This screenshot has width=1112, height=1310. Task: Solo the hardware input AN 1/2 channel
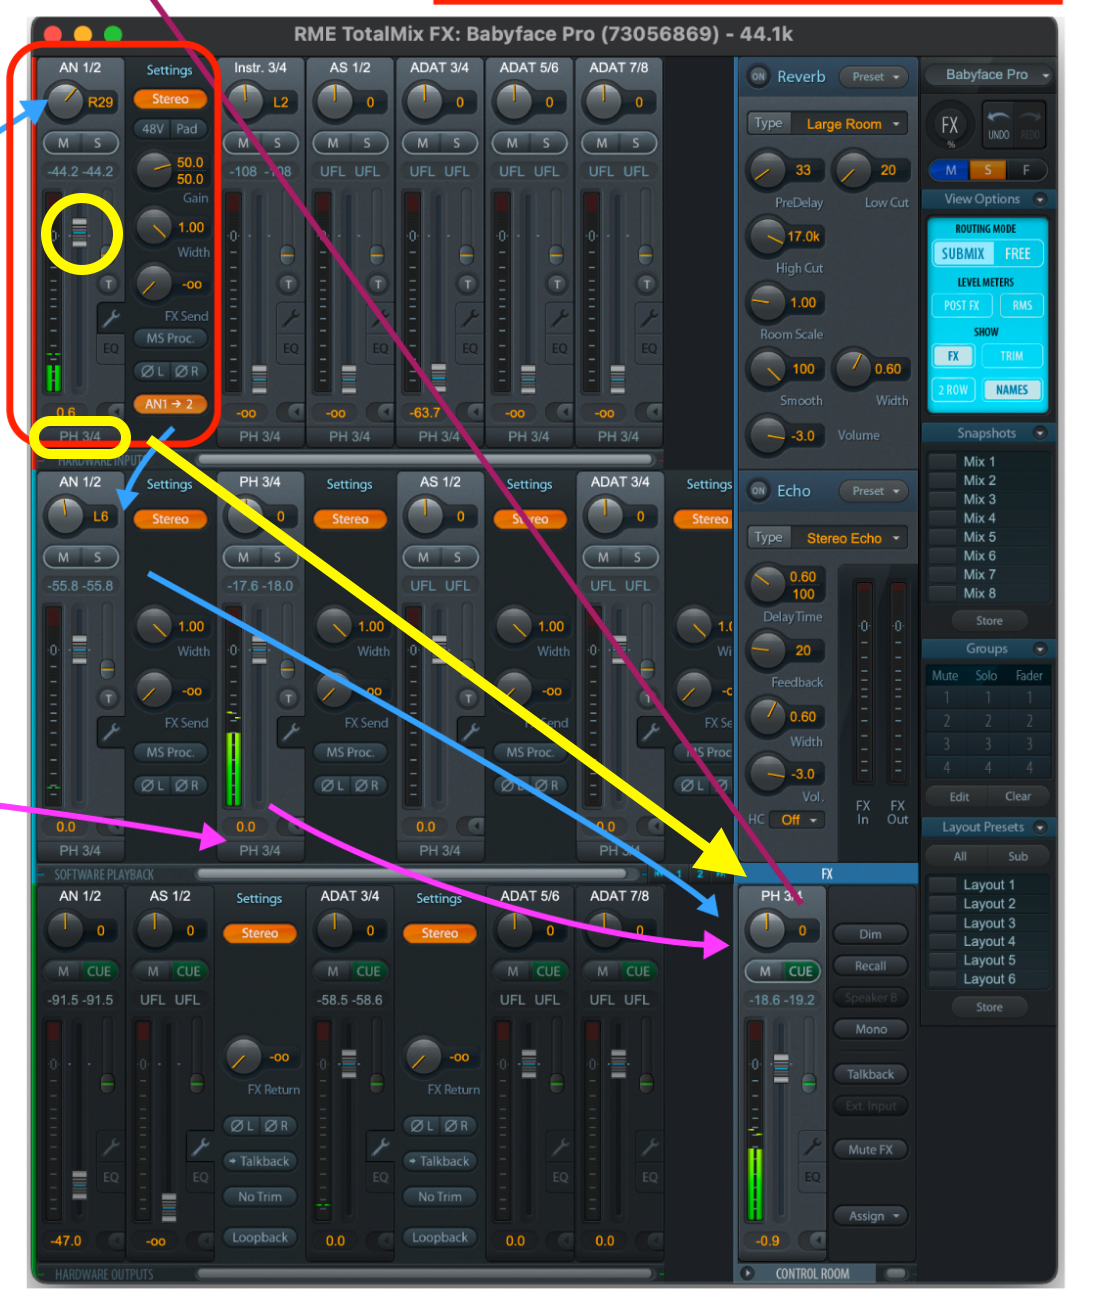pos(97,143)
